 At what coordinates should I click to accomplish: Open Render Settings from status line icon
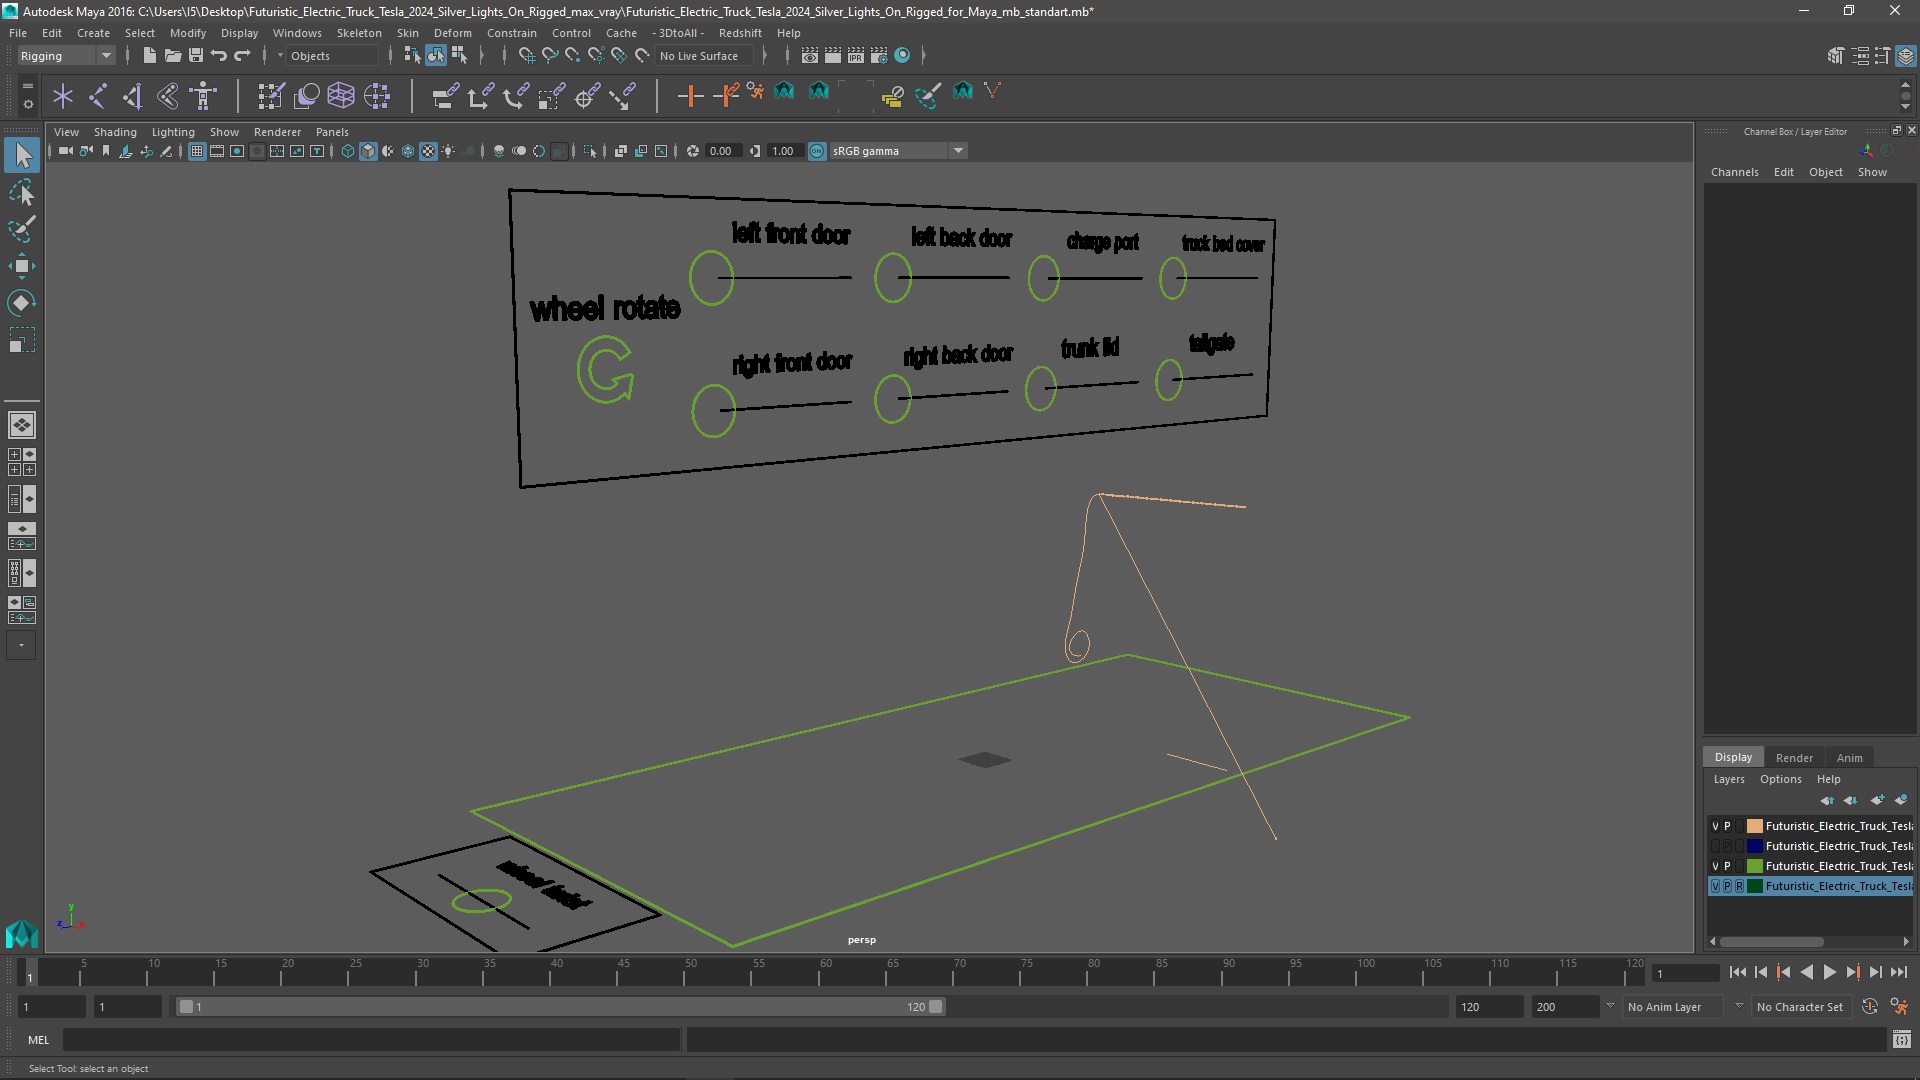(878, 56)
